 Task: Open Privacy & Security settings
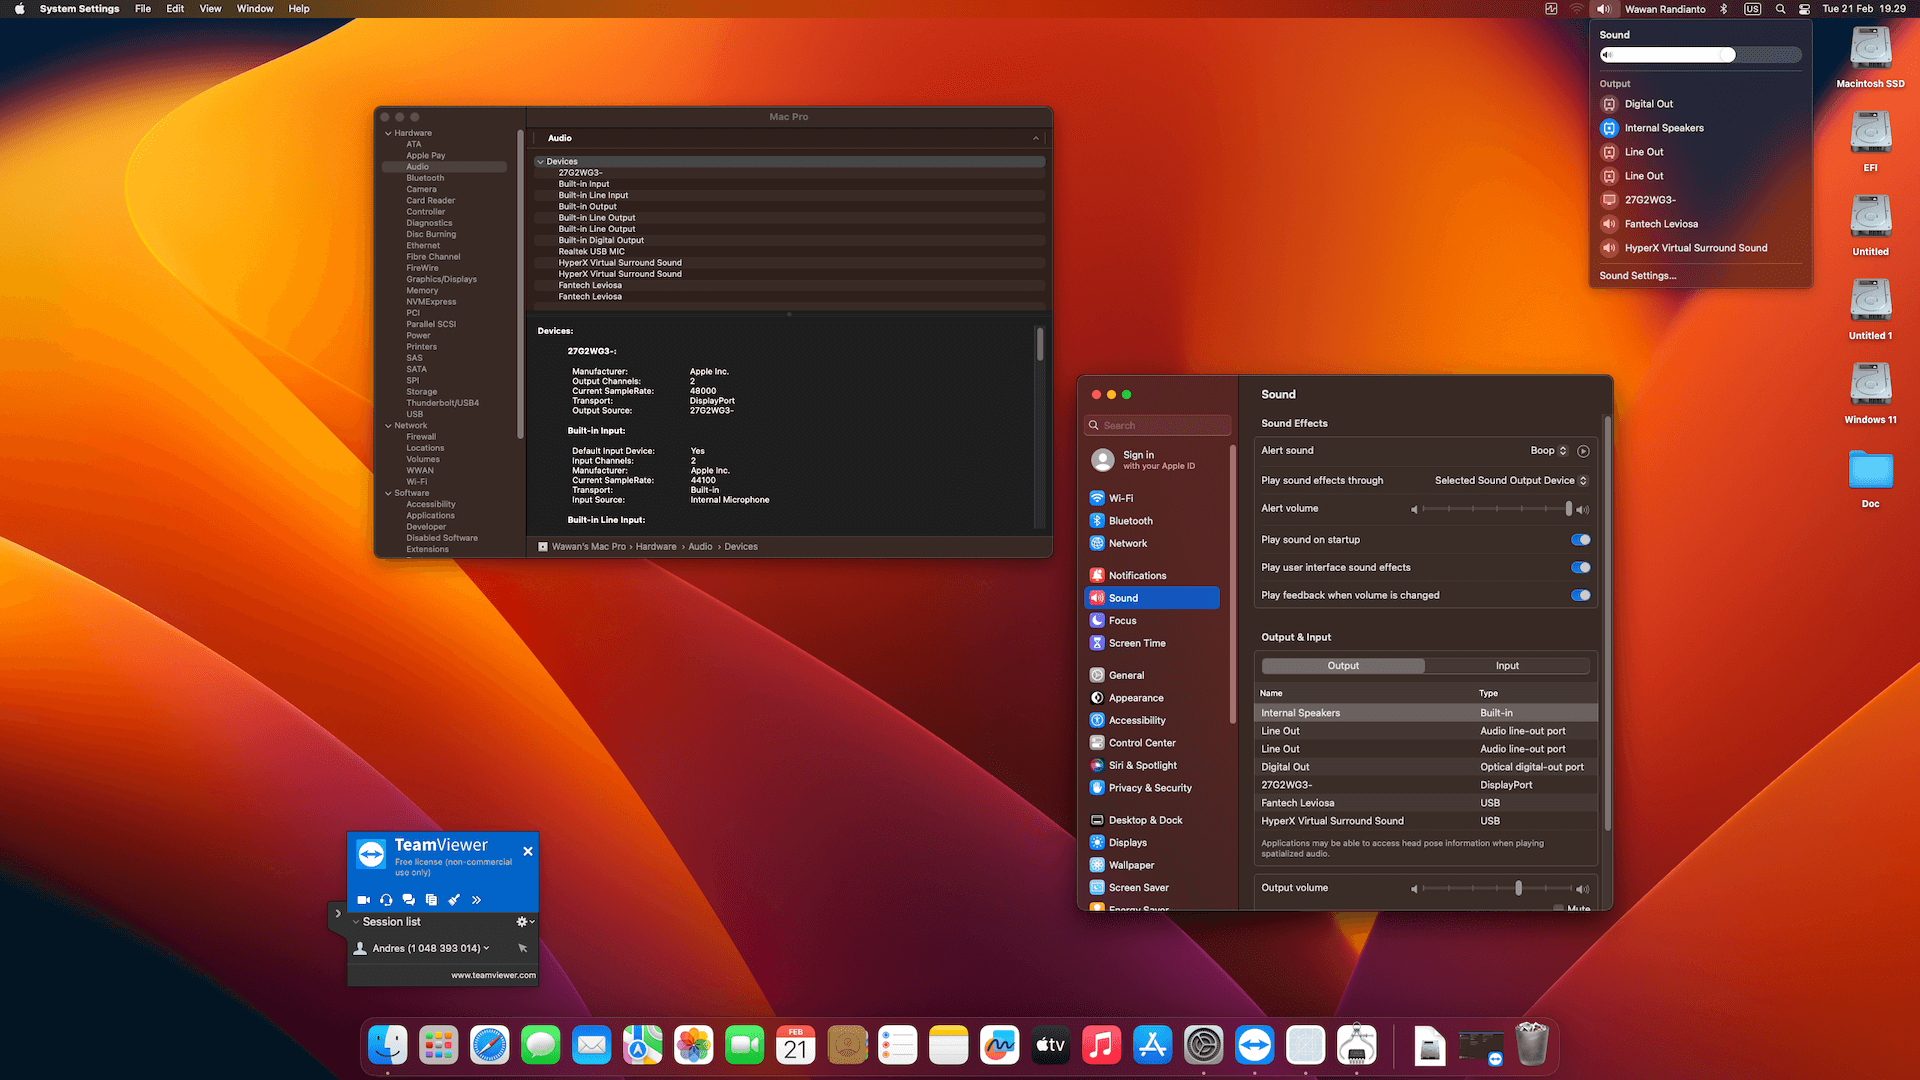click(1152, 788)
